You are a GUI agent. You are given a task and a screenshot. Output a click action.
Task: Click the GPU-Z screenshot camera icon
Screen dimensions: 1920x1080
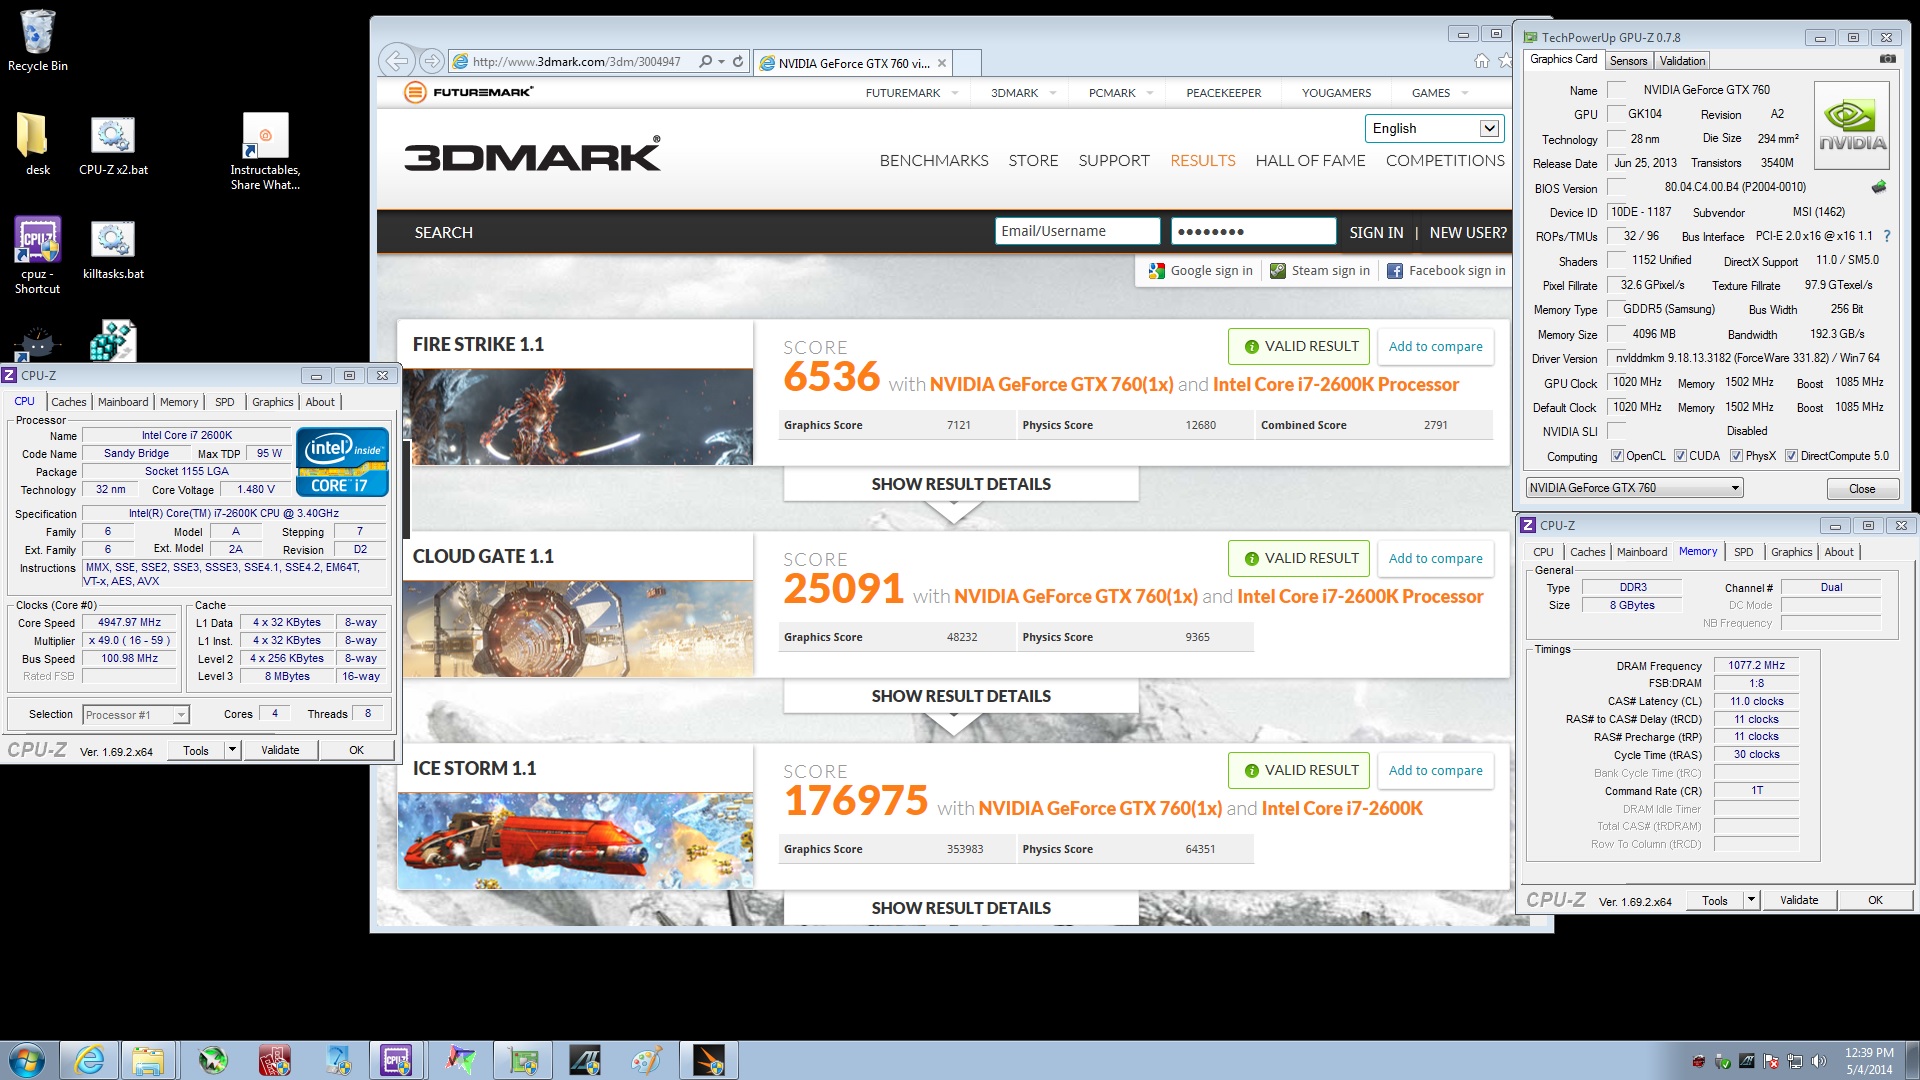1888,59
